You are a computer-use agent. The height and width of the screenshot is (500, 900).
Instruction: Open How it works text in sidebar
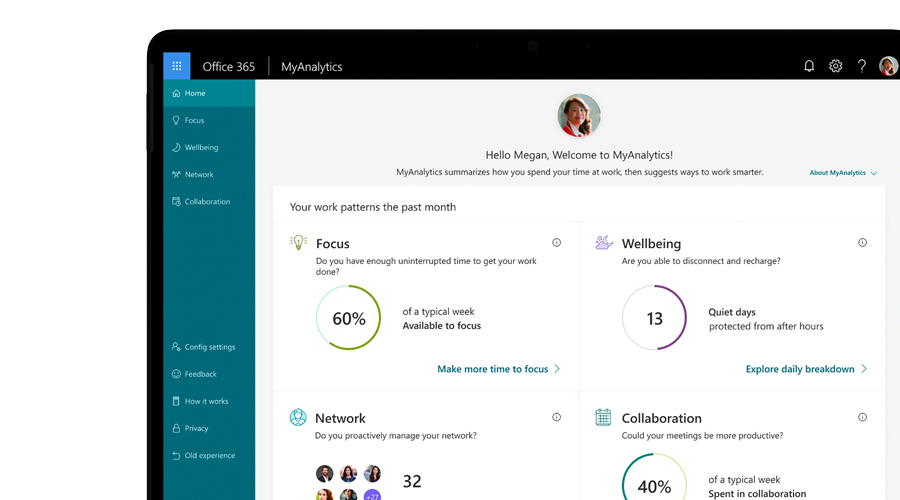click(x=206, y=401)
